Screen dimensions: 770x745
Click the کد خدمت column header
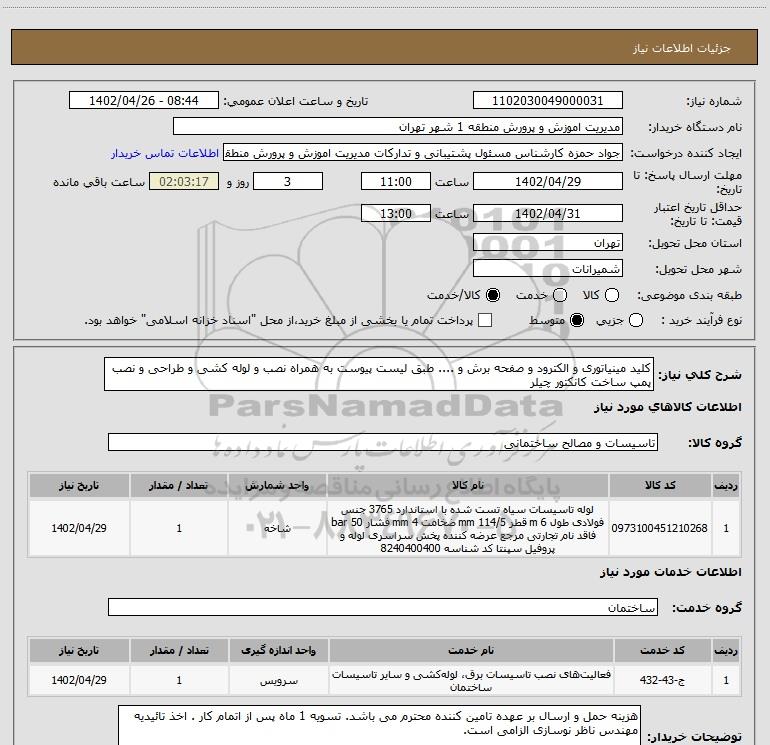(662, 650)
